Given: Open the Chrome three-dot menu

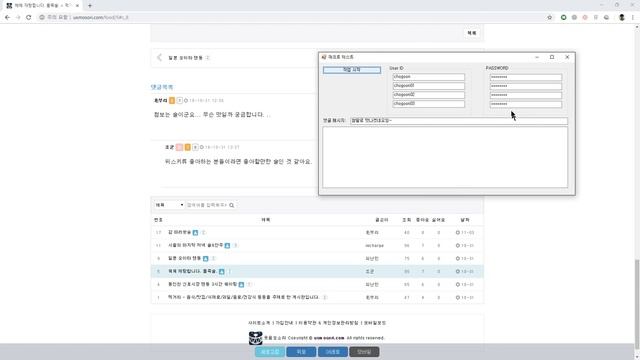Looking at the screenshot, I should coord(633,18).
